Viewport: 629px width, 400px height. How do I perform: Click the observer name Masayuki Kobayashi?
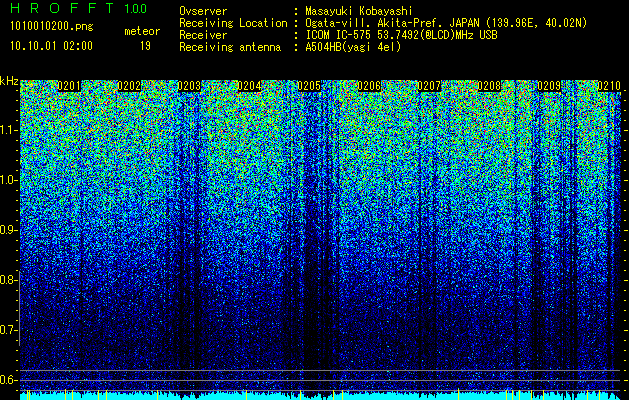click(359, 11)
